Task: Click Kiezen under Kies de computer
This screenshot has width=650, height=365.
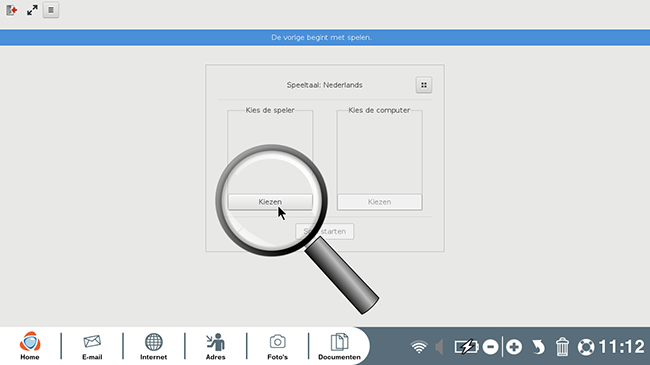Action: [379, 202]
